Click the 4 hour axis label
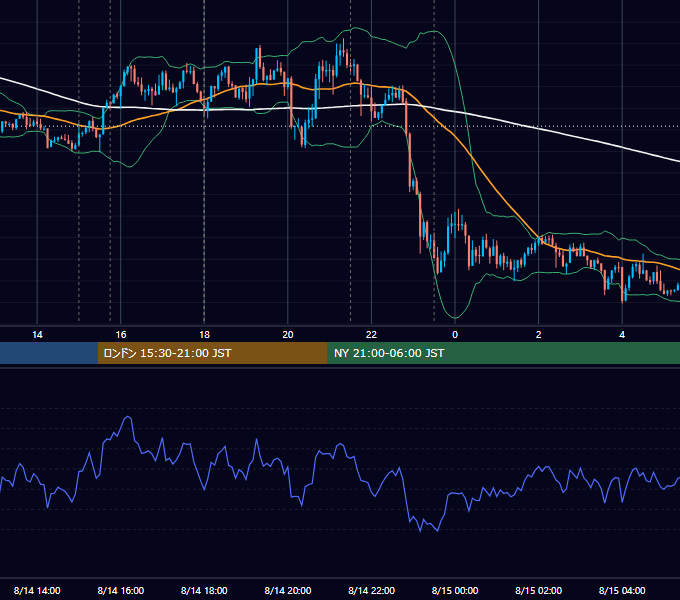Image resolution: width=680 pixels, height=600 pixels. [x=622, y=335]
